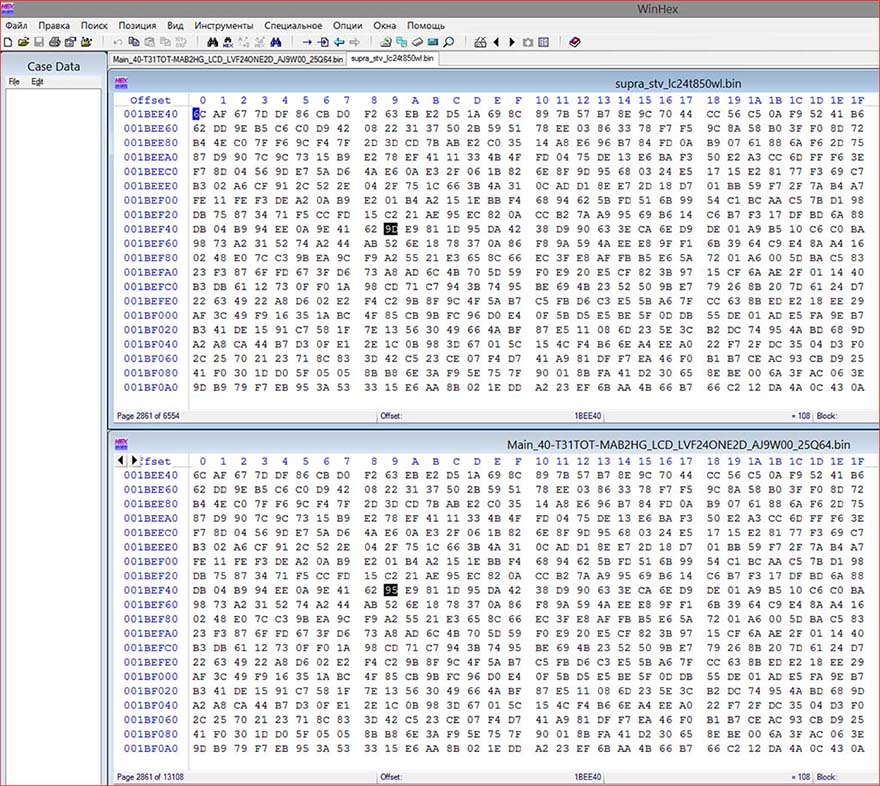
Task: Click the blue Back navigation arrow
Action: [339, 42]
